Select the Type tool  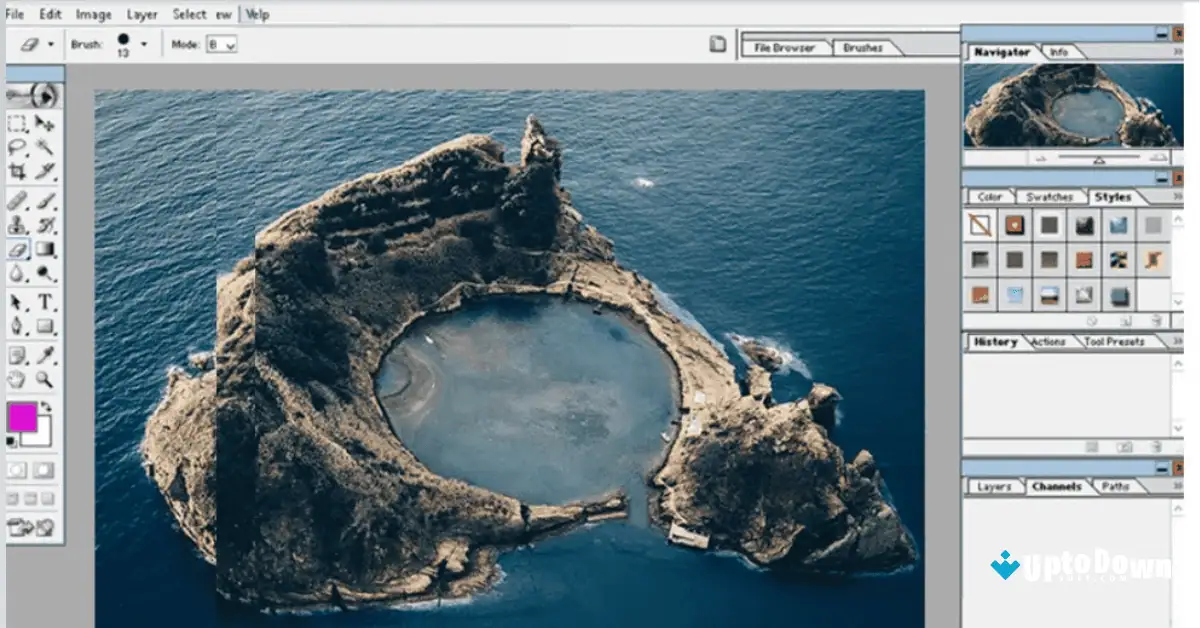coord(43,300)
